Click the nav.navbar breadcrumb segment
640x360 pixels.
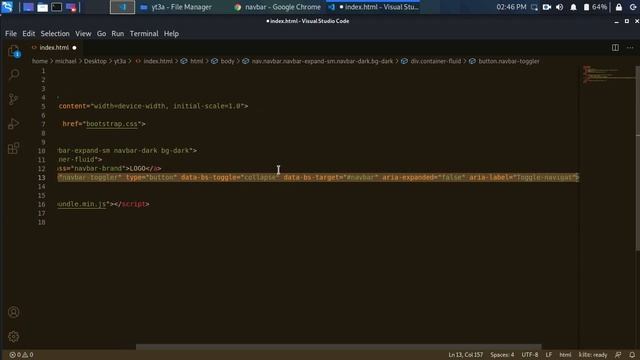pos(322,61)
